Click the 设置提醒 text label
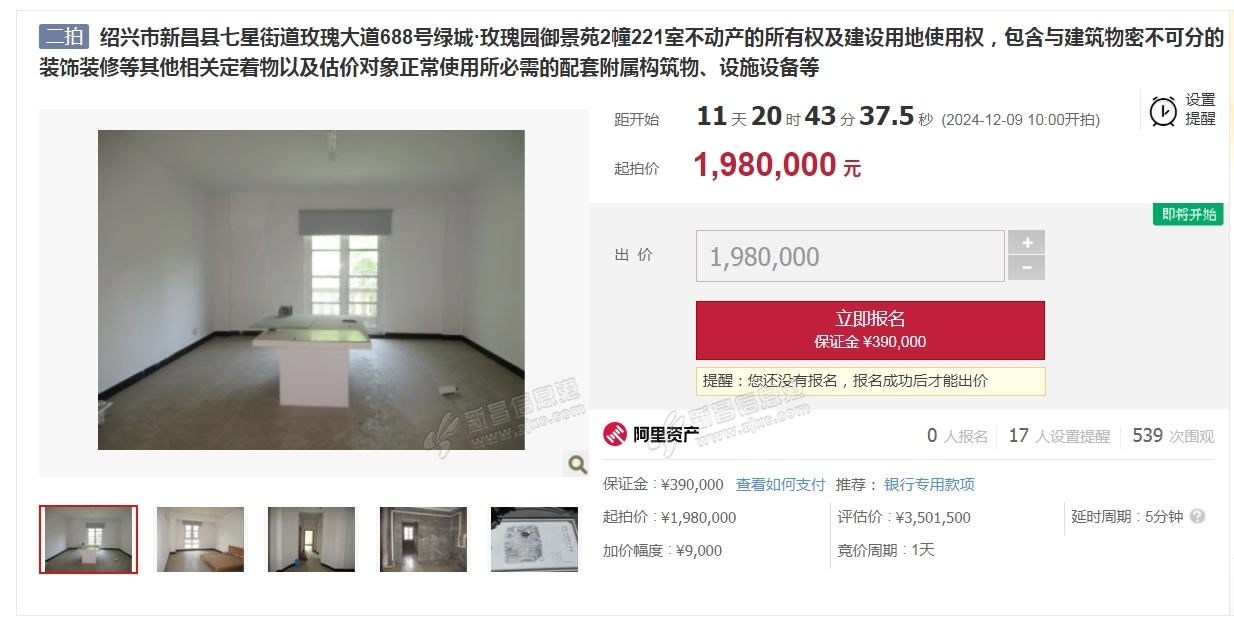 pyautogui.click(x=1201, y=109)
